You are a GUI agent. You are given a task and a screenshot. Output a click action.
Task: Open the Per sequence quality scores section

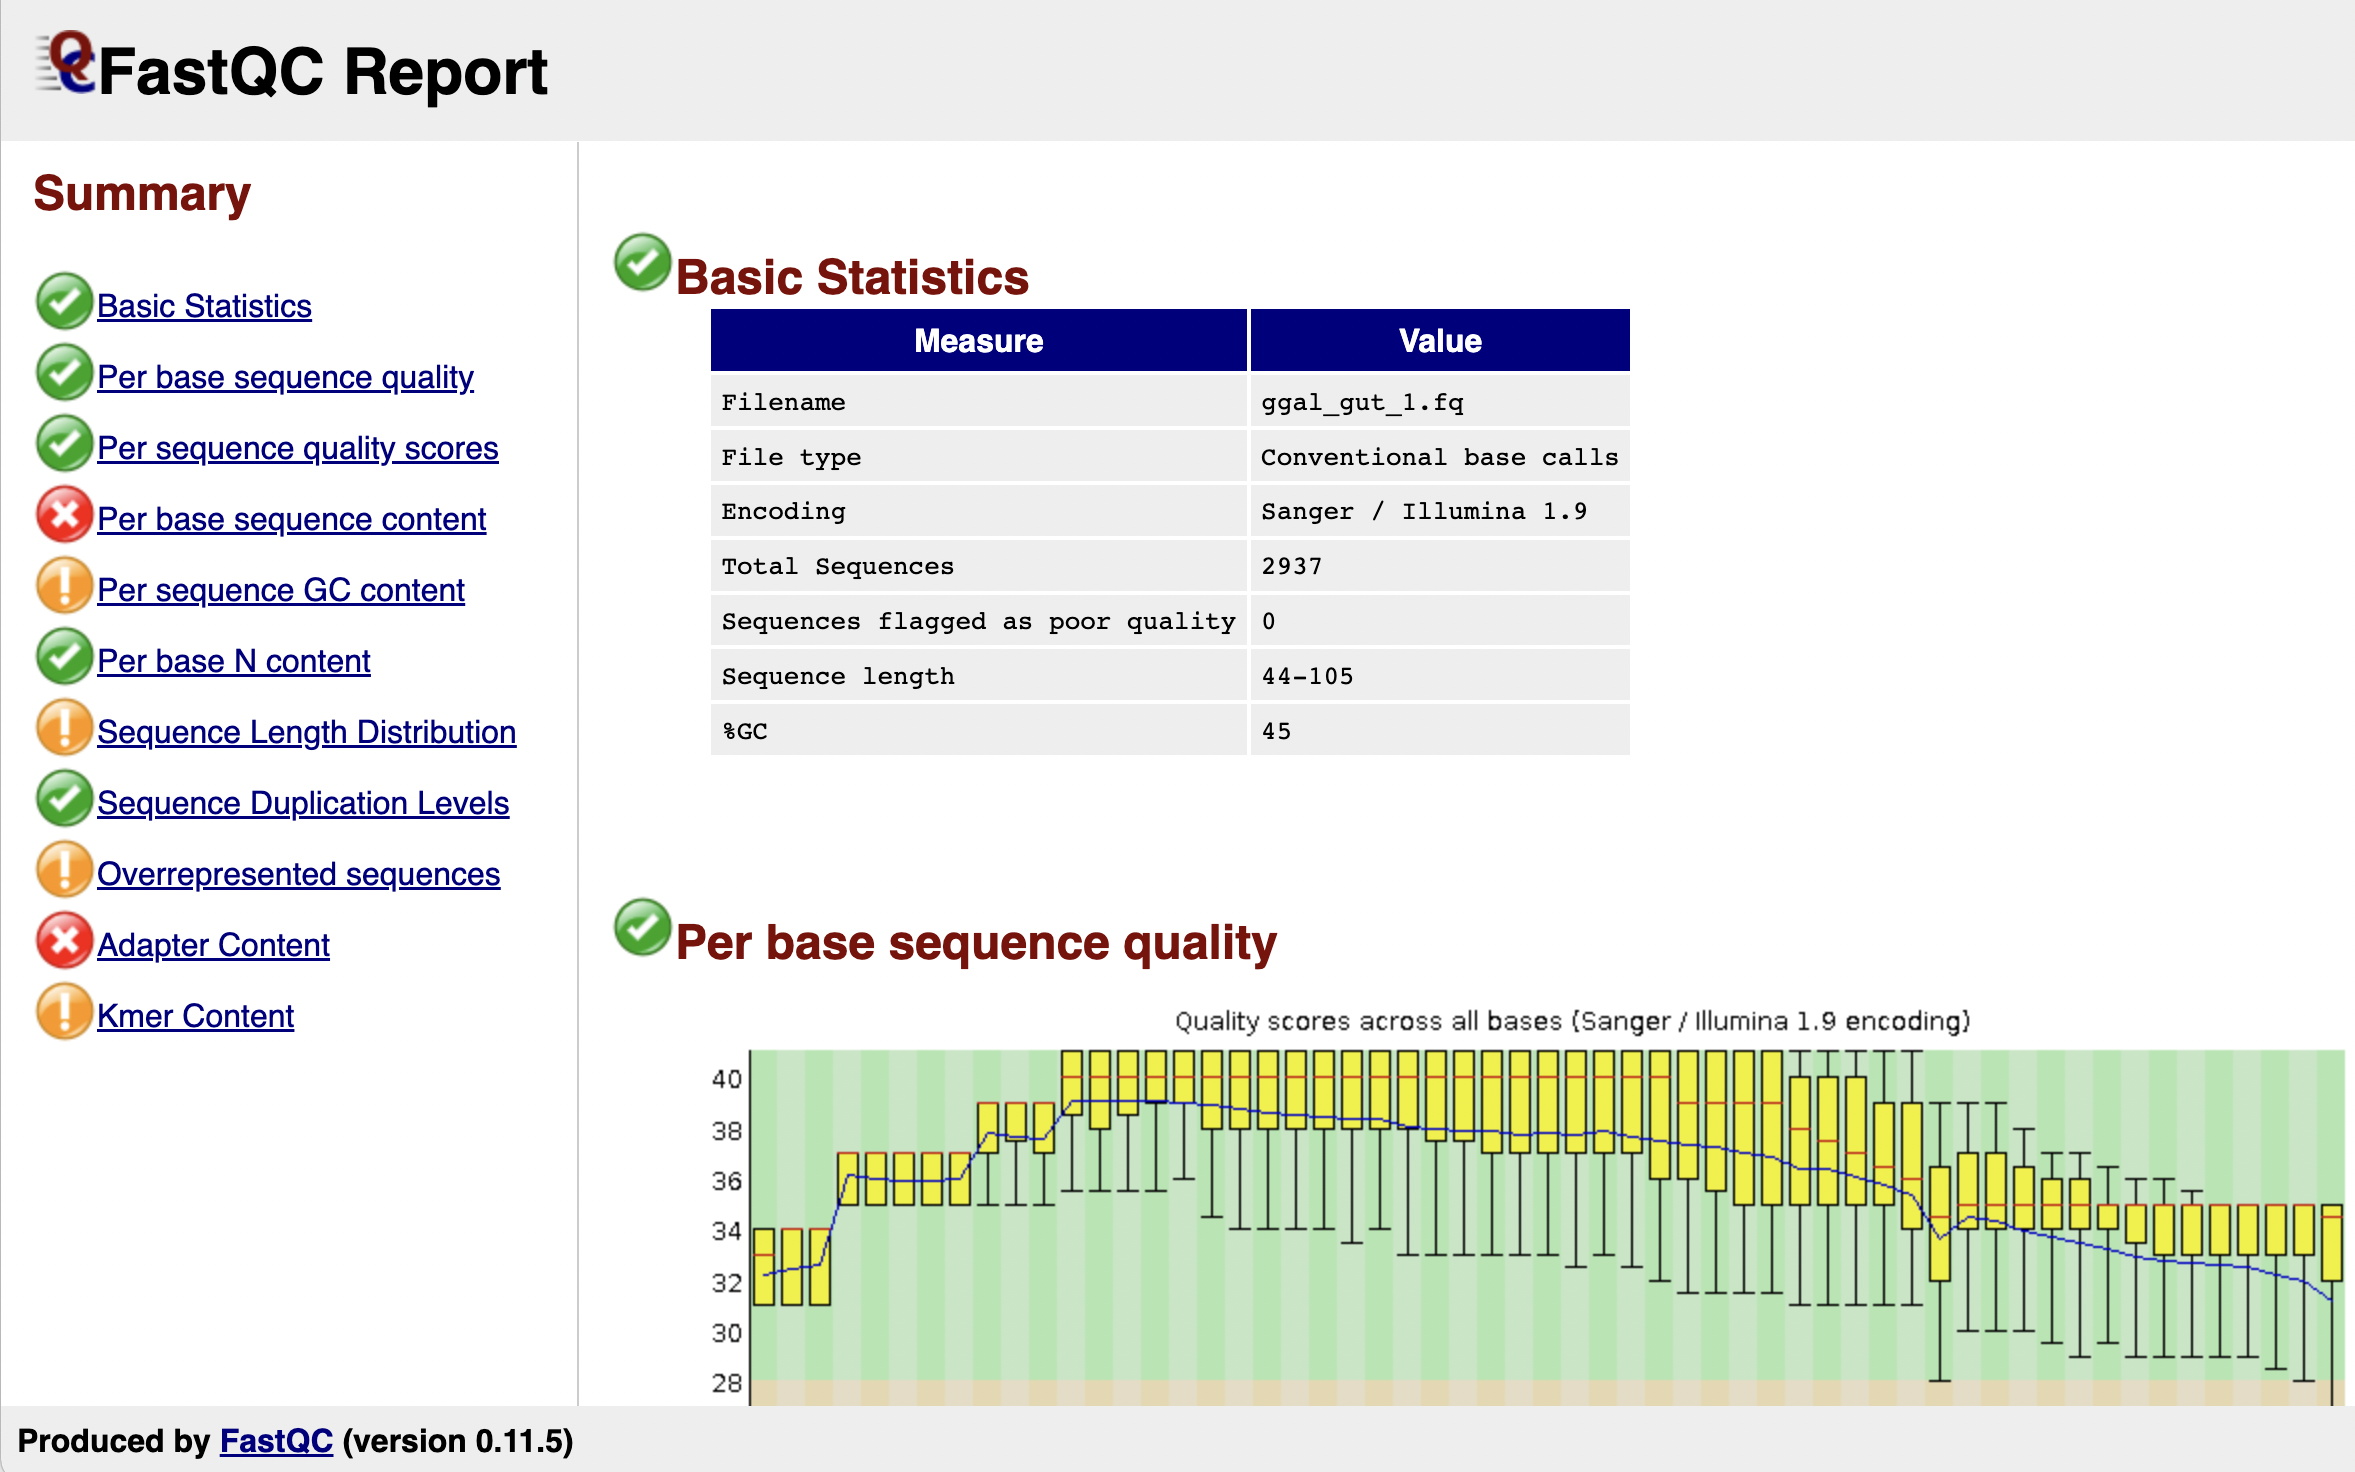coord(297,448)
